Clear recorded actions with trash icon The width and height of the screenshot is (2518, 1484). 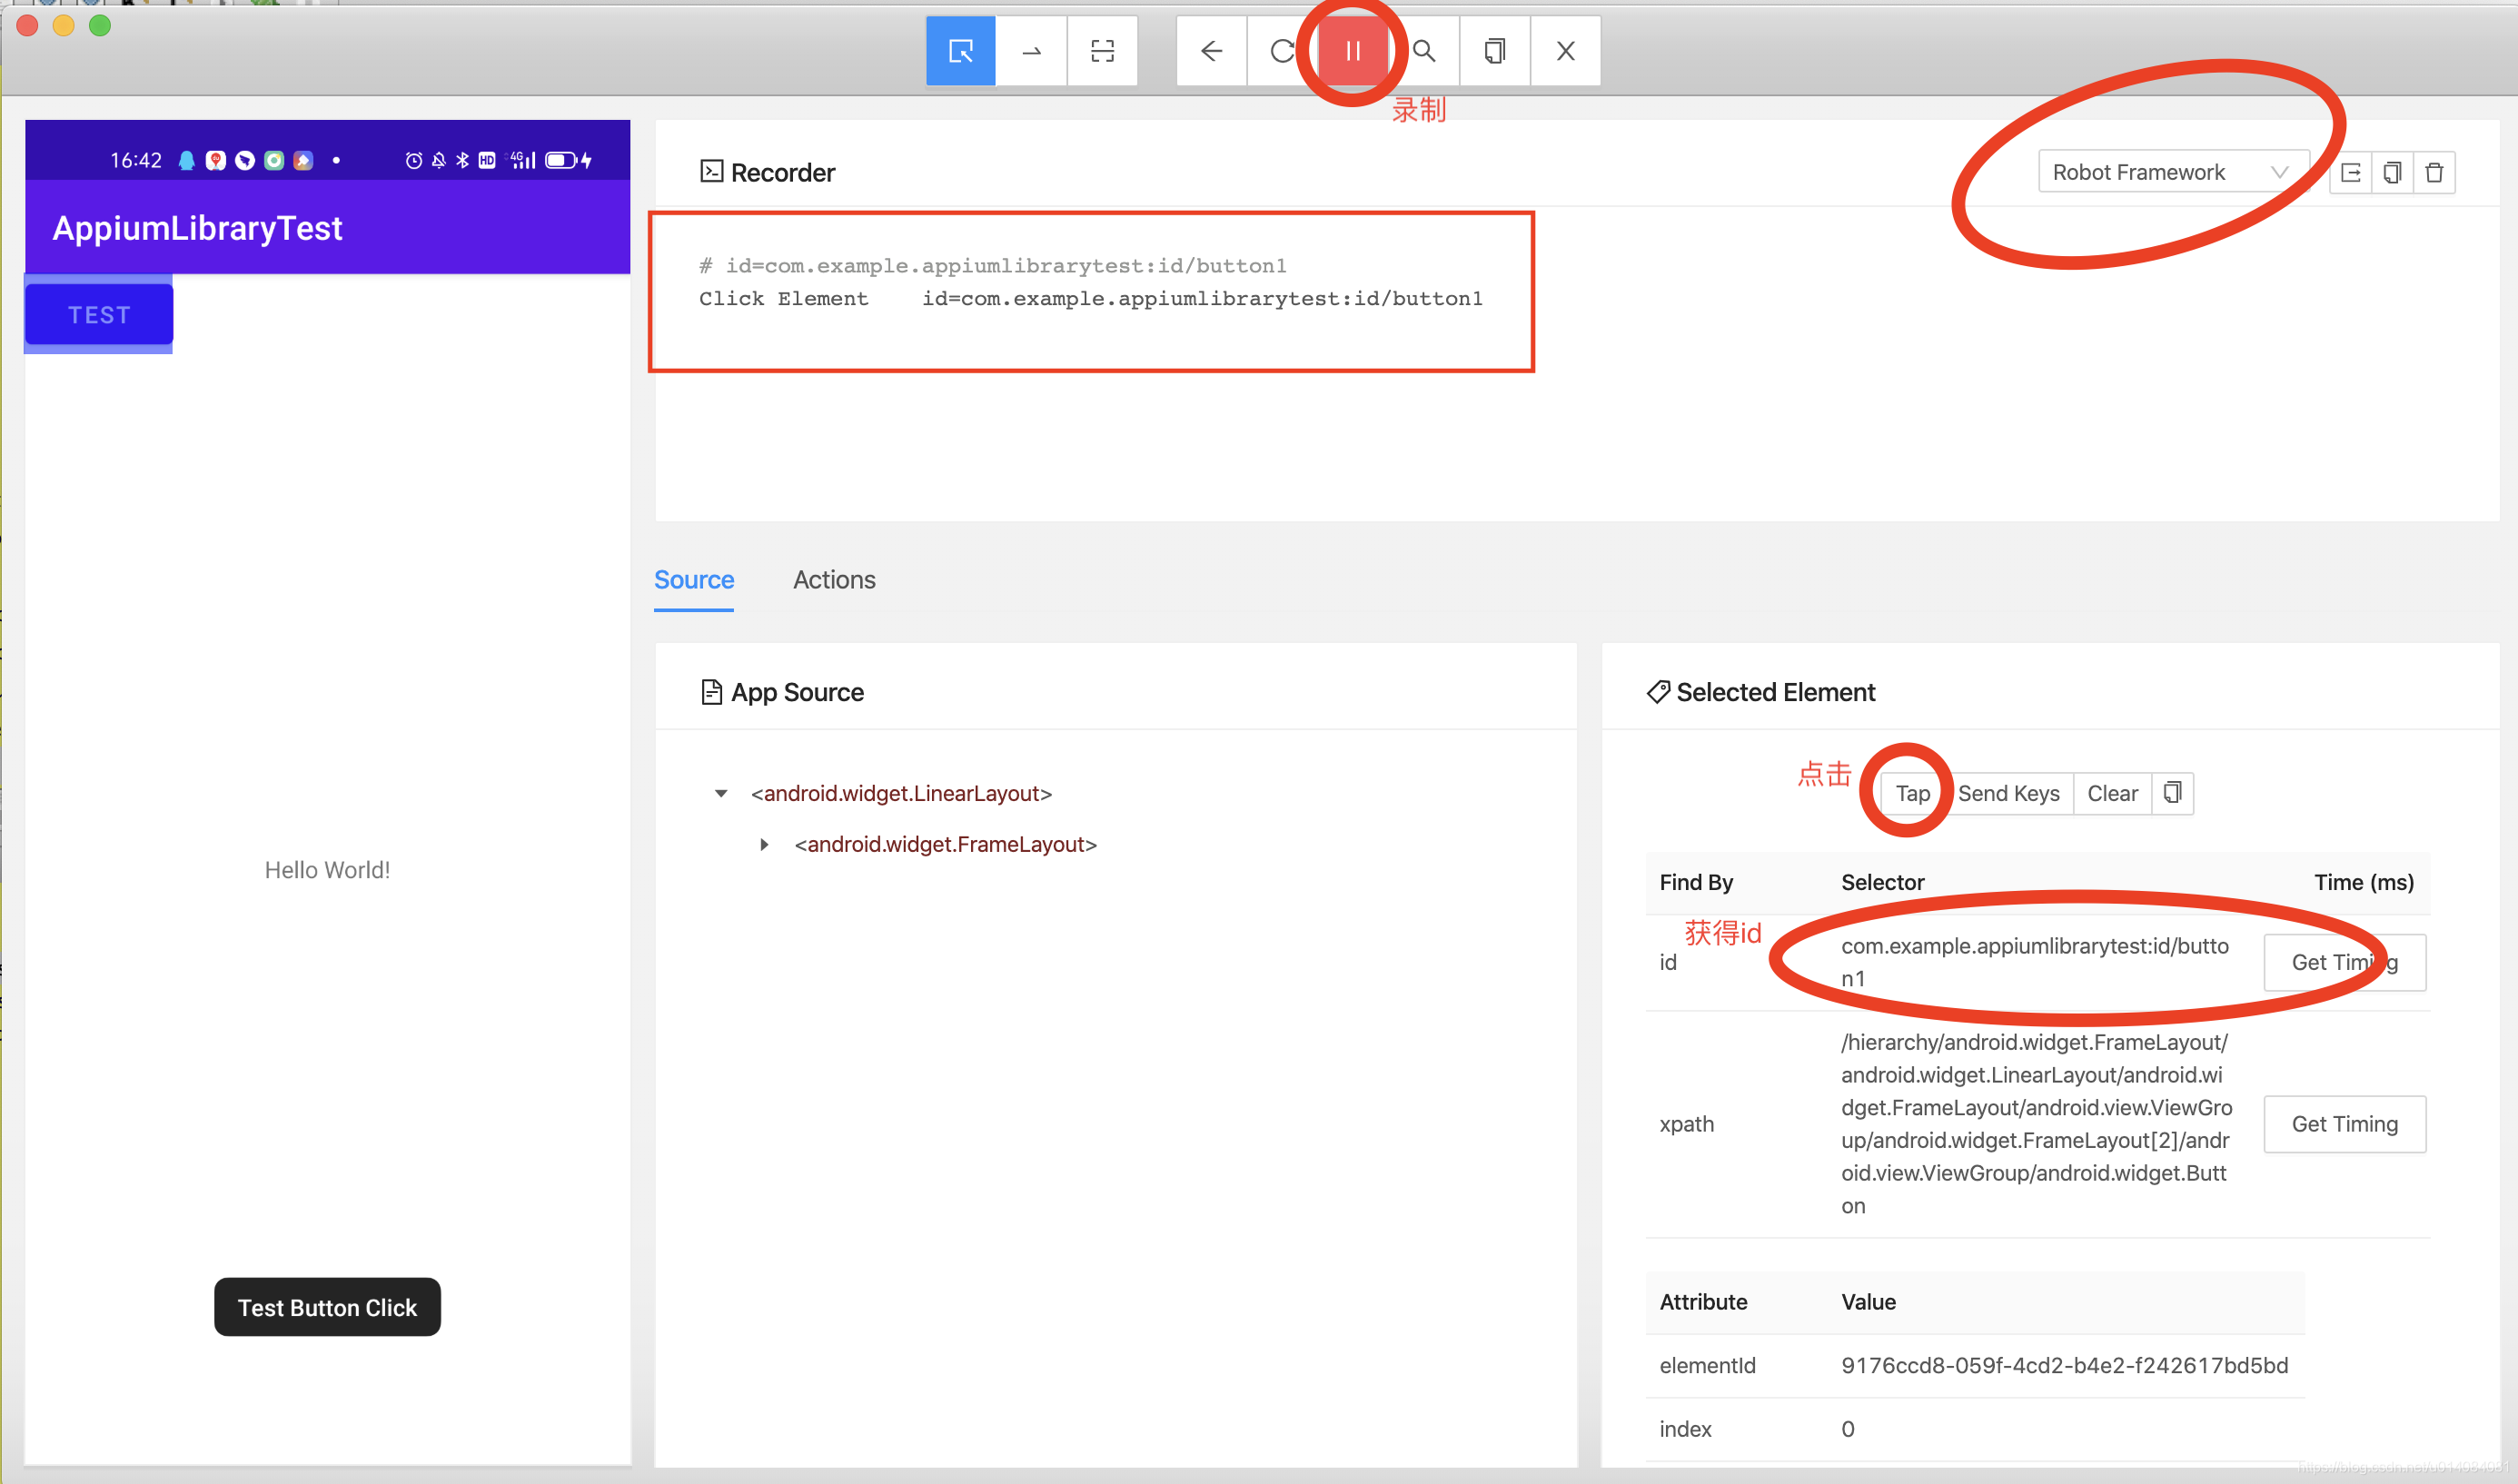click(x=2434, y=173)
